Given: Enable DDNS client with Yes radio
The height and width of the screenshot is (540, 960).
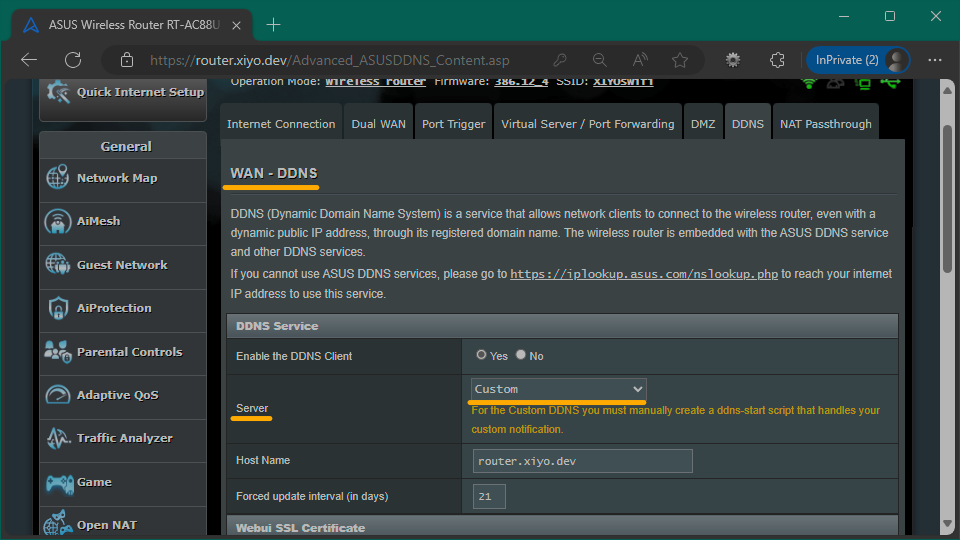Looking at the screenshot, I should click(482, 355).
